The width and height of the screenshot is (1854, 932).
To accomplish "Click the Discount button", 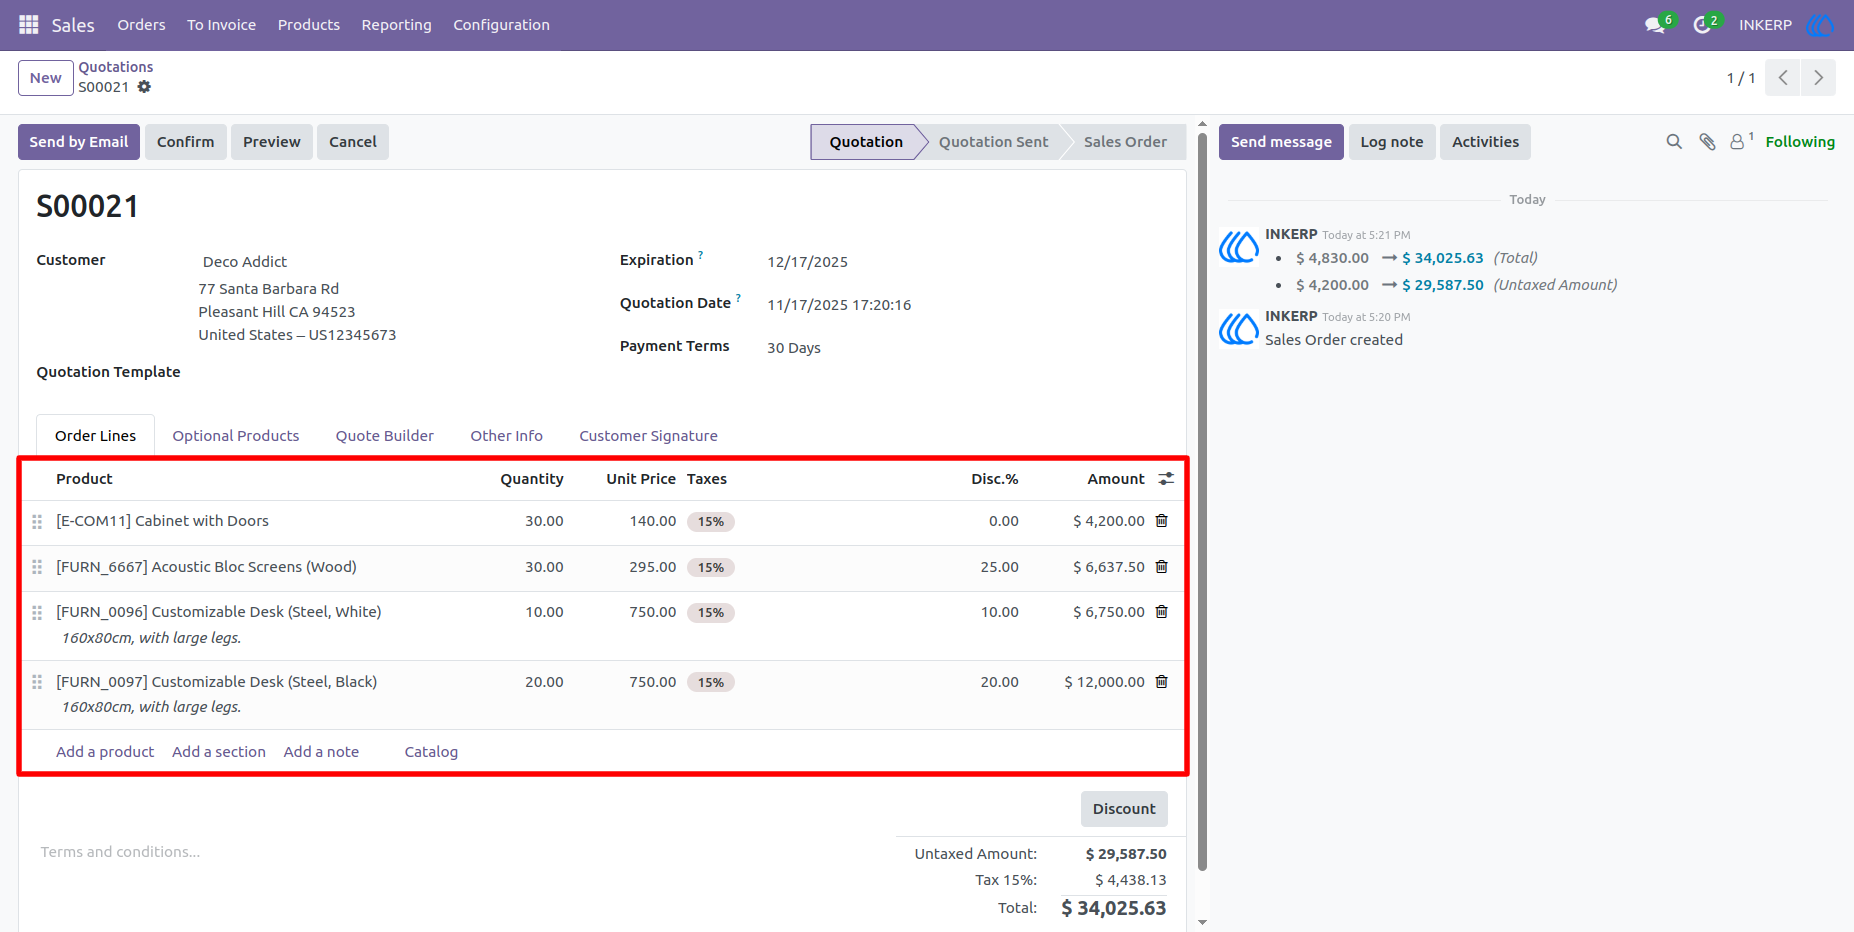I will [1124, 809].
